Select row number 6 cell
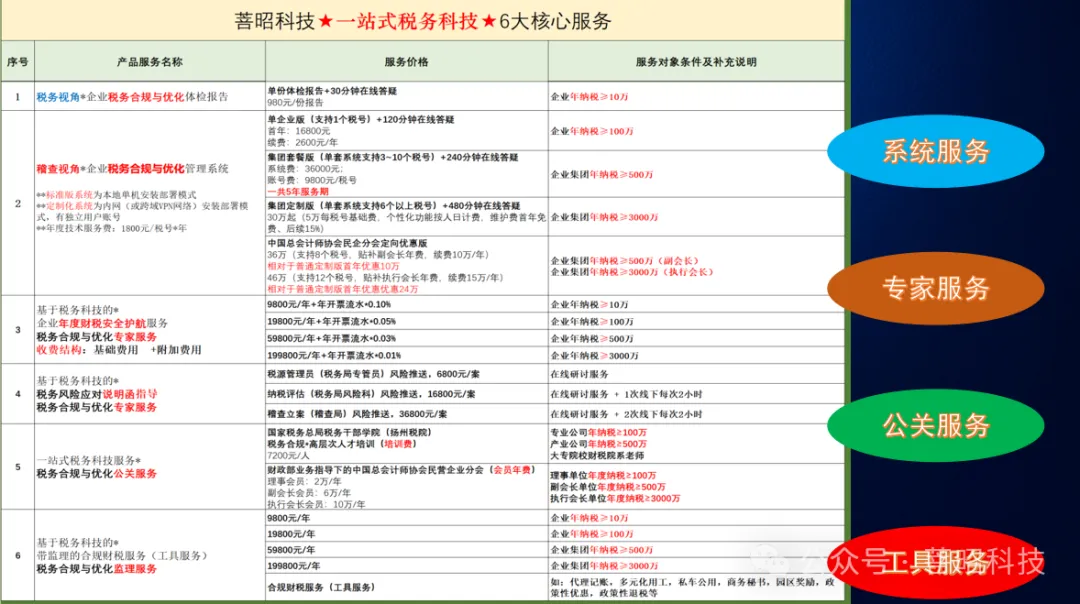The image size is (1080, 604). pyautogui.click(x=17, y=555)
